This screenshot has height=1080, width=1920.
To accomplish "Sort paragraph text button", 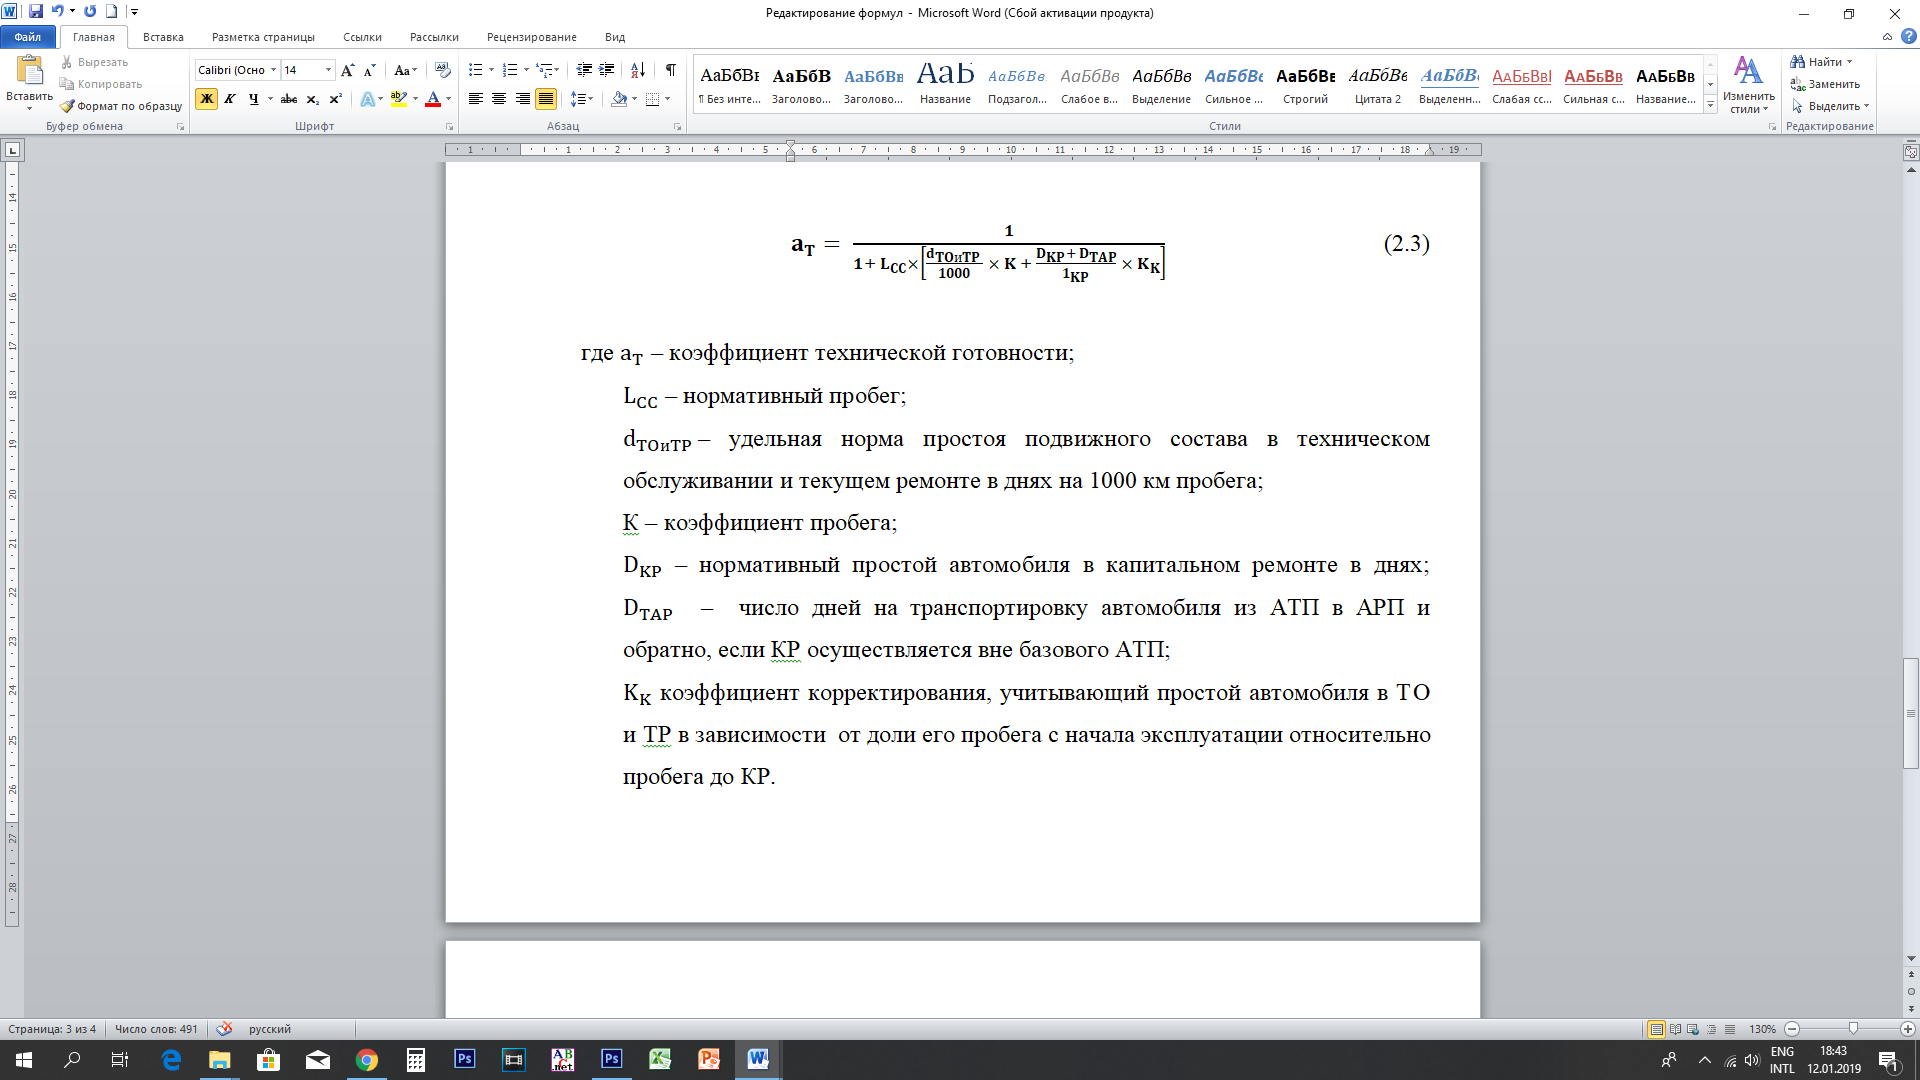I will [638, 70].
